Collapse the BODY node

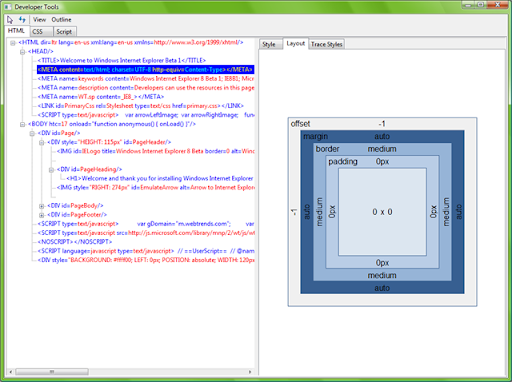(22, 124)
